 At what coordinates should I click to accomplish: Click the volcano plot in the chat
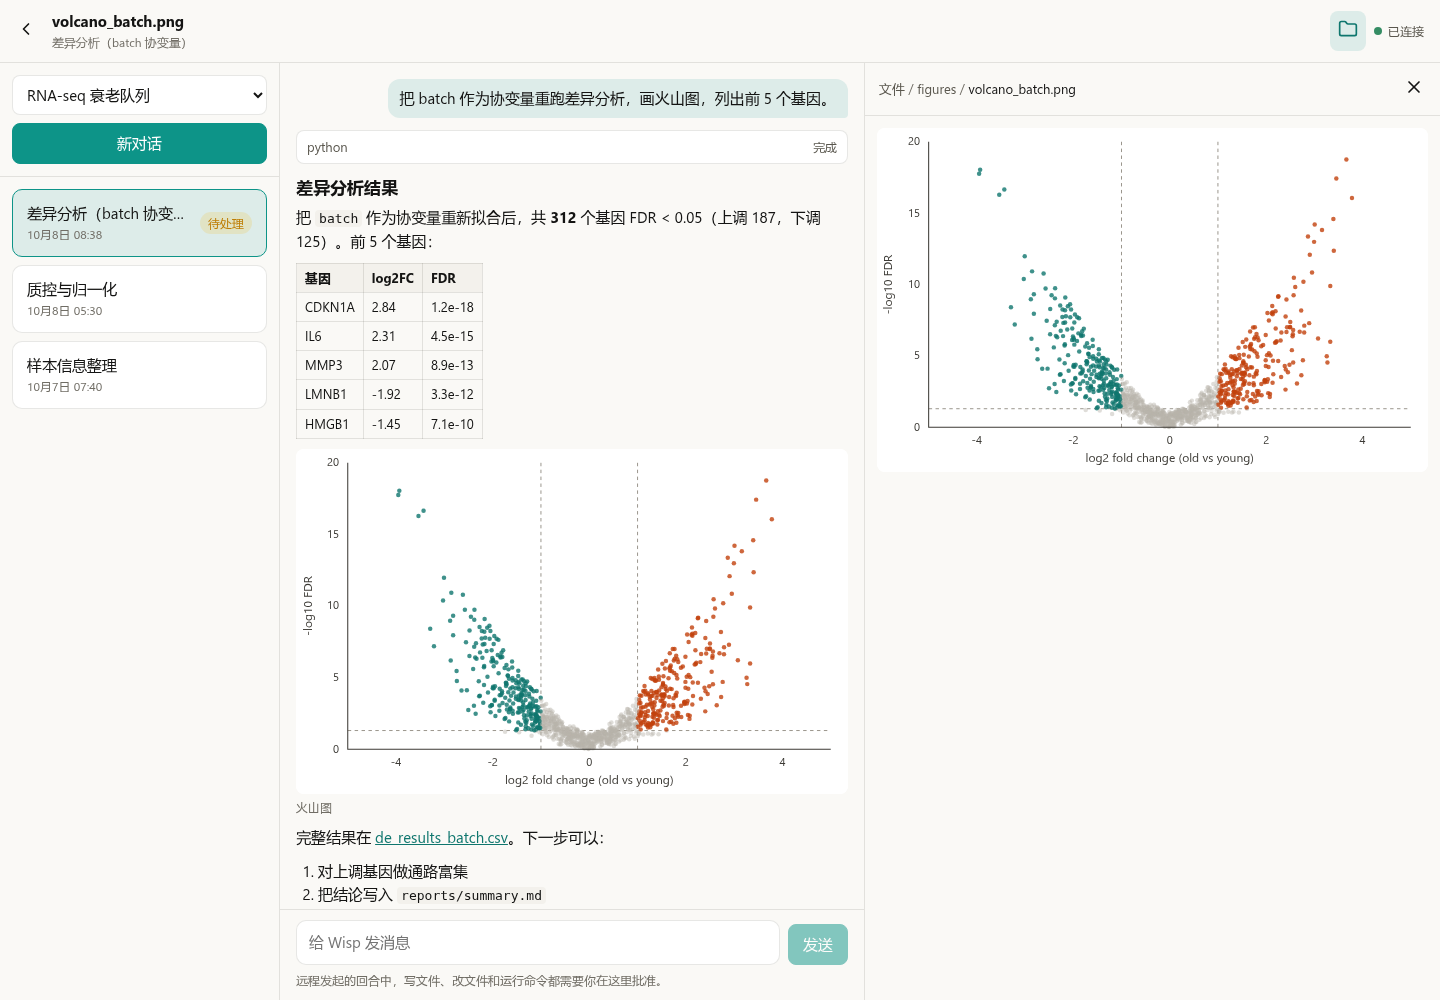pyautogui.click(x=572, y=621)
